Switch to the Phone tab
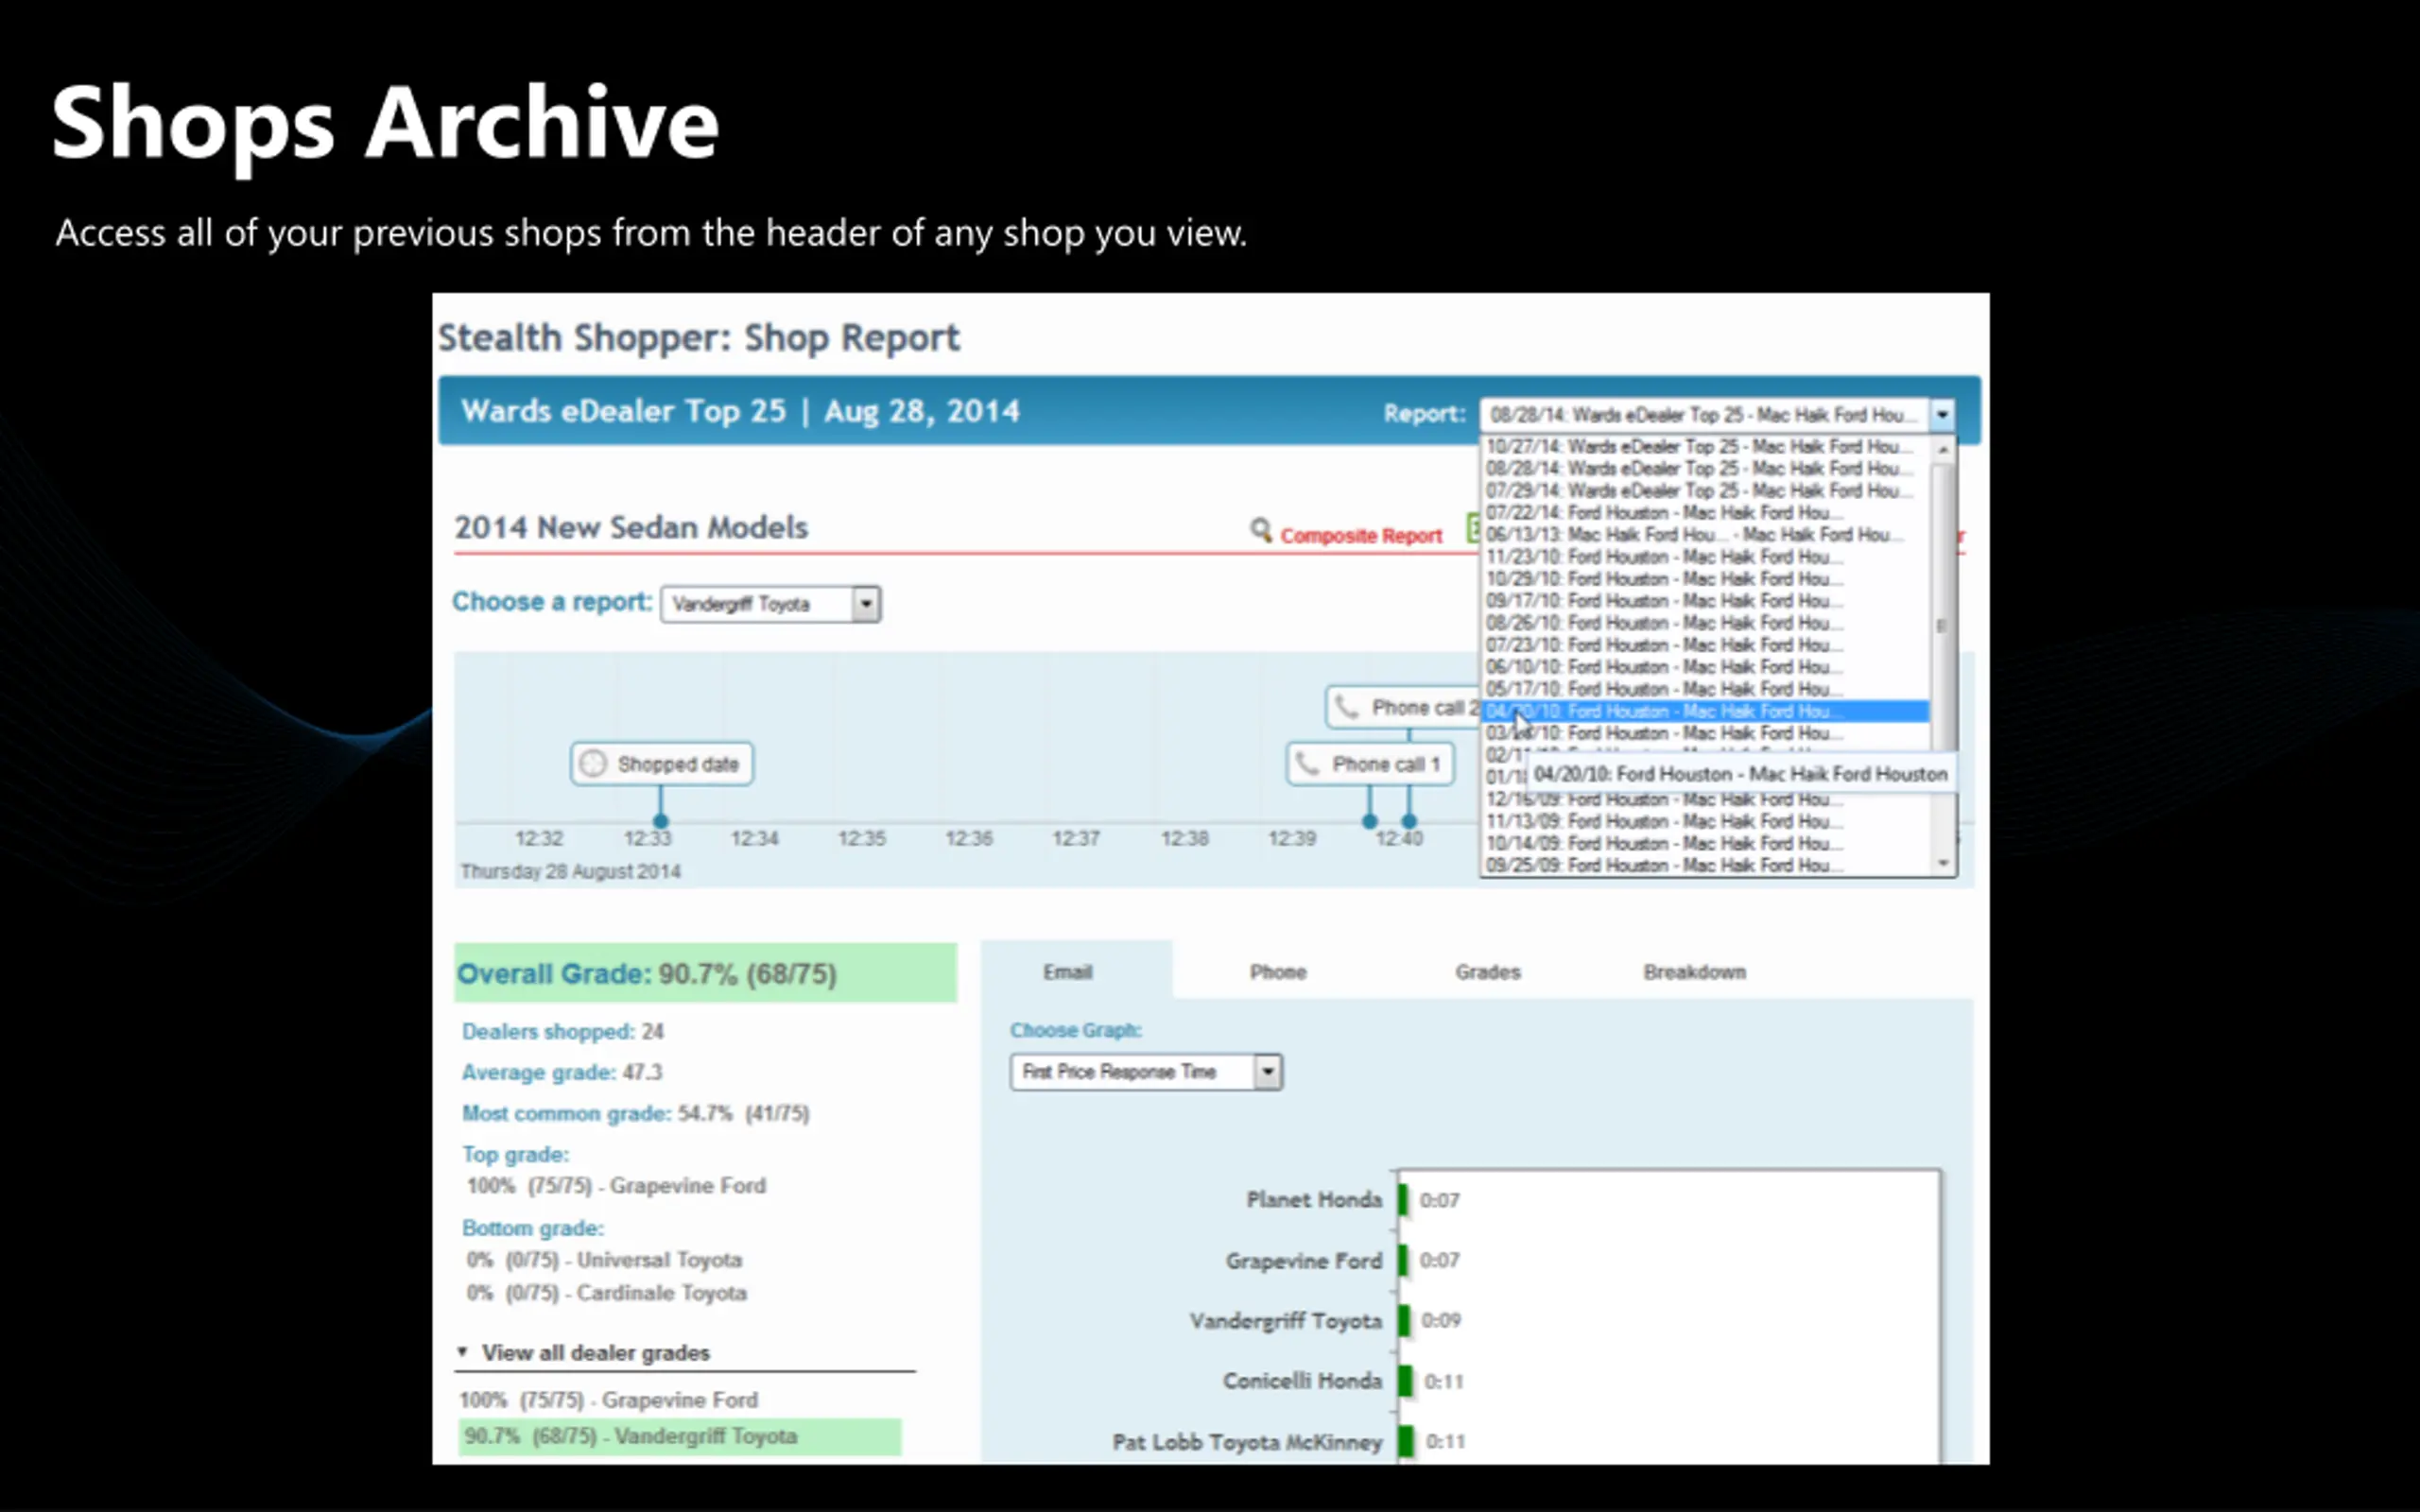The image size is (2420, 1512). (1277, 972)
